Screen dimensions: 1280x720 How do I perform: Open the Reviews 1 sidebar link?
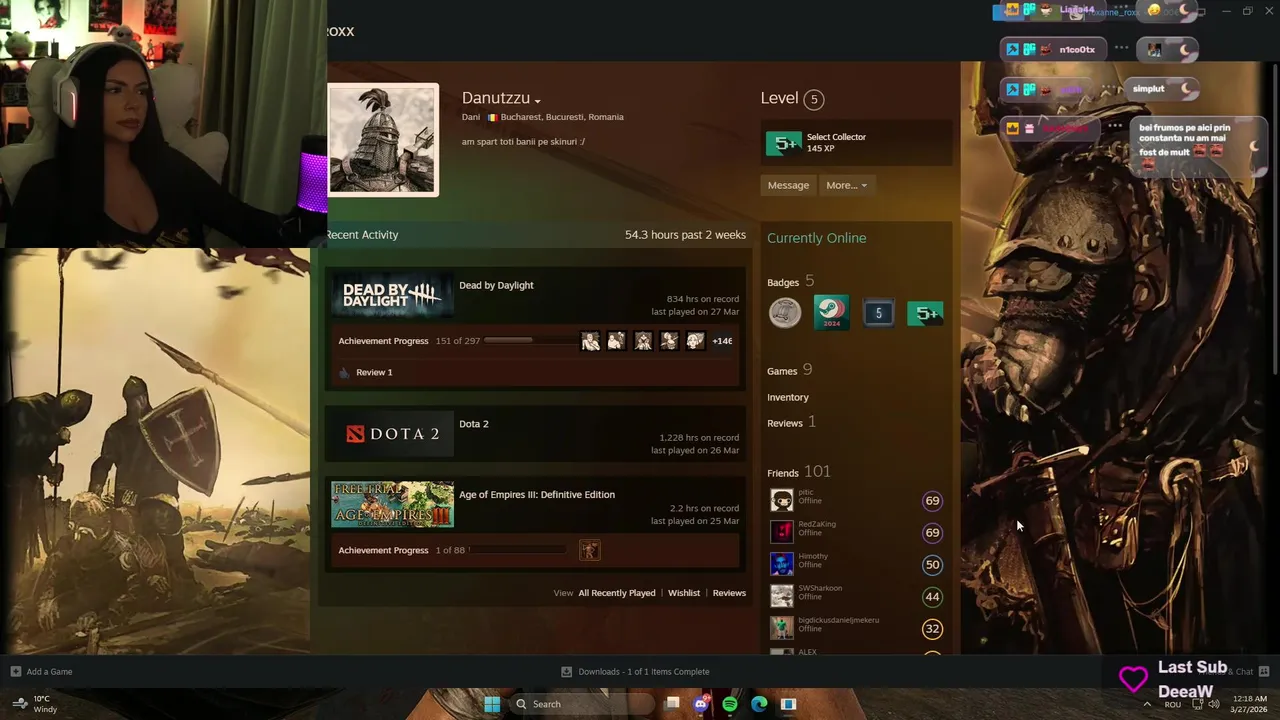[791, 423]
